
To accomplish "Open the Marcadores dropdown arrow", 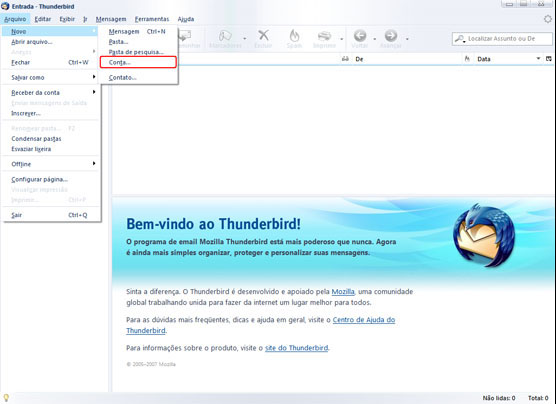I will [244, 38].
